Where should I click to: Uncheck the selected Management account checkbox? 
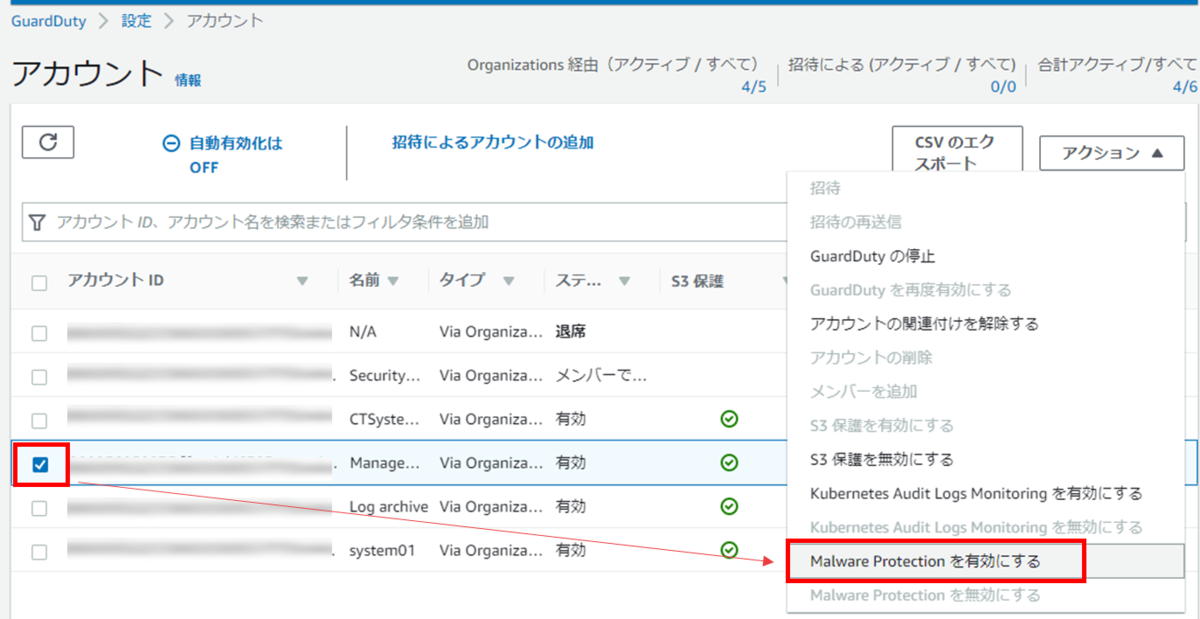click(x=40, y=464)
